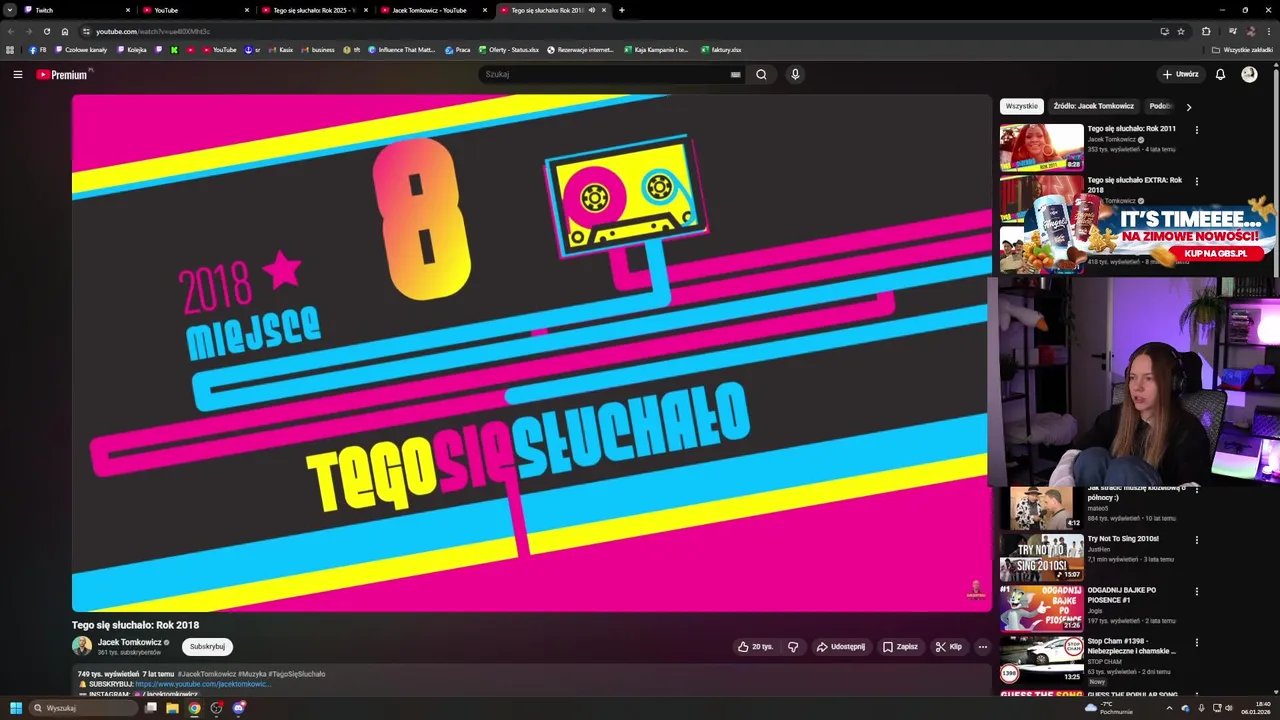This screenshot has height=720, width=1280.
Task: Click the #TegoSięSłuchało hashtag
Action: click(296, 674)
